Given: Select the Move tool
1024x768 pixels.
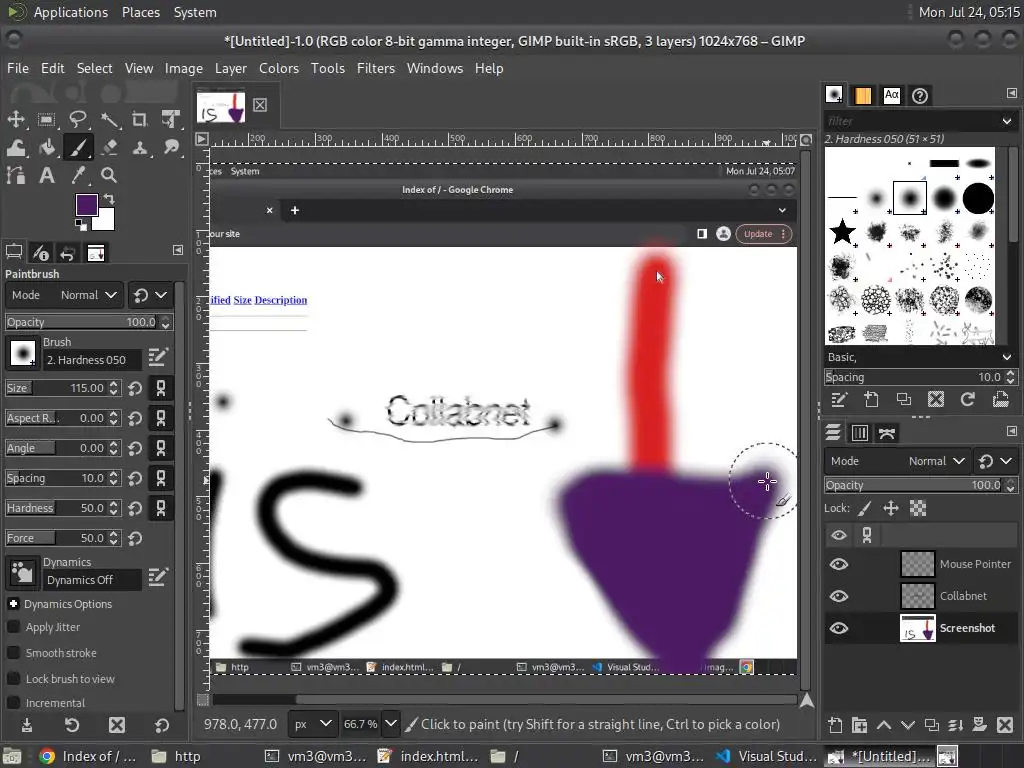Looking at the screenshot, I should click(x=16, y=119).
